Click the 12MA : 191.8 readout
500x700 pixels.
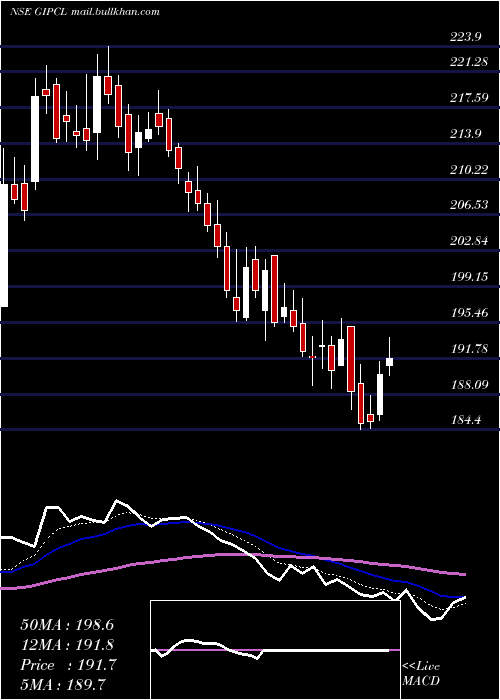pos(67,645)
